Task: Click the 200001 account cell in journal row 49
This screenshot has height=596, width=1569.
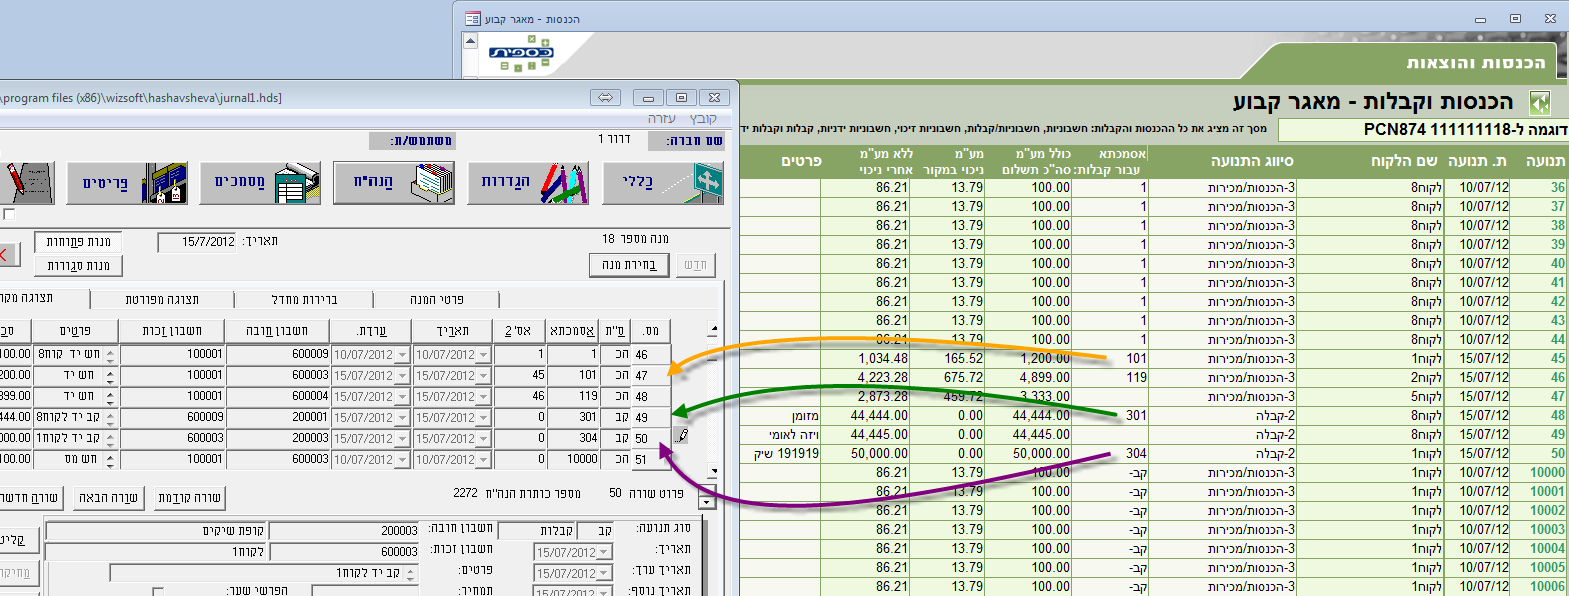Action: [x=277, y=418]
